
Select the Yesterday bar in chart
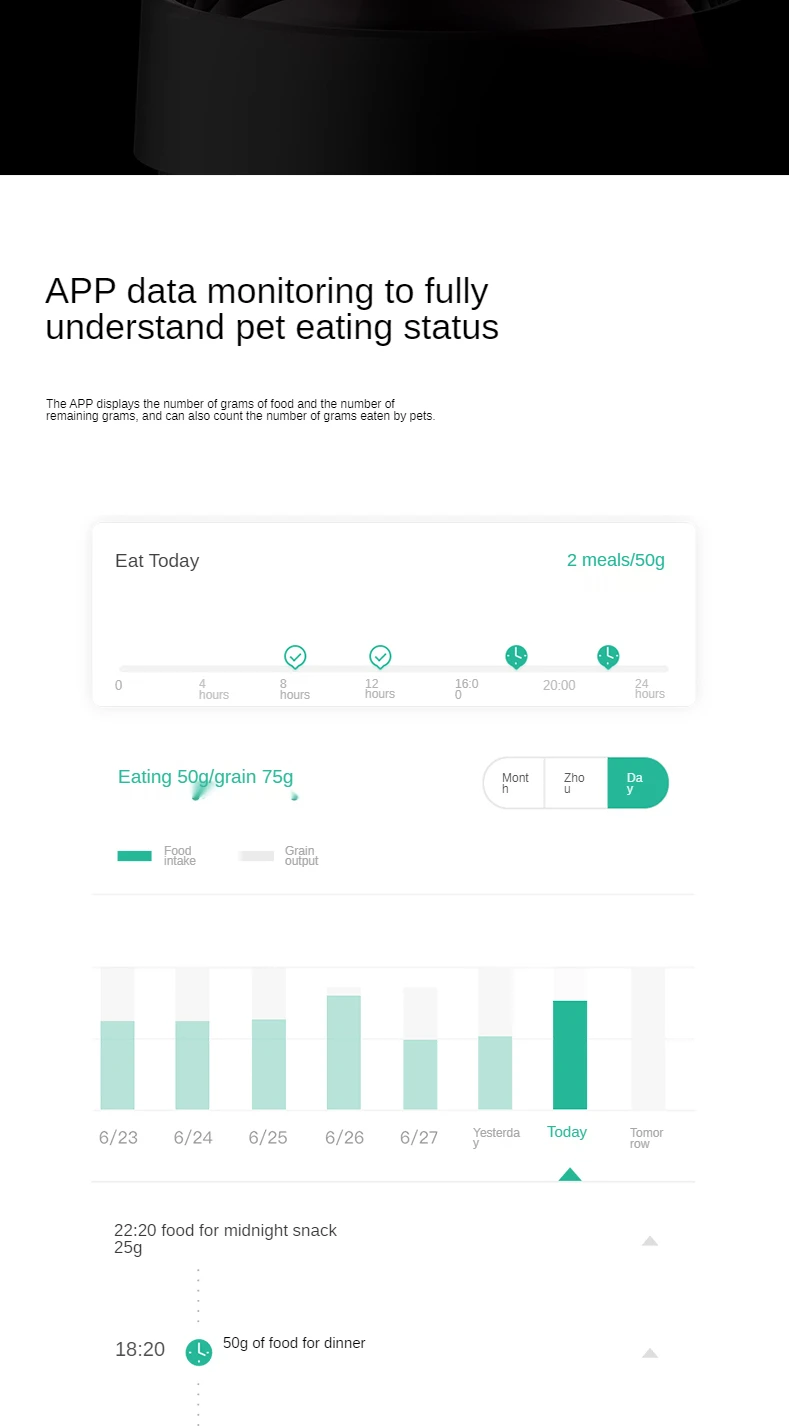(x=495, y=1072)
